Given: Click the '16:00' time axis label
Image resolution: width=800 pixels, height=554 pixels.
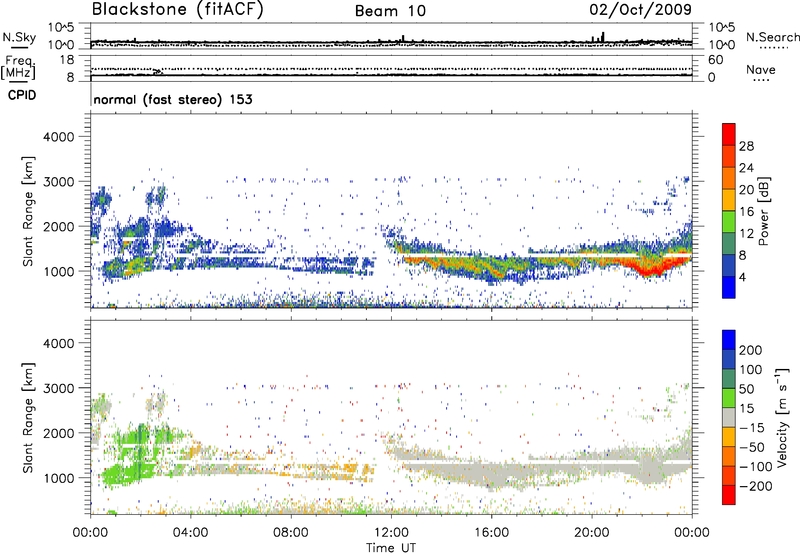Looking at the screenshot, I should click(x=491, y=533).
